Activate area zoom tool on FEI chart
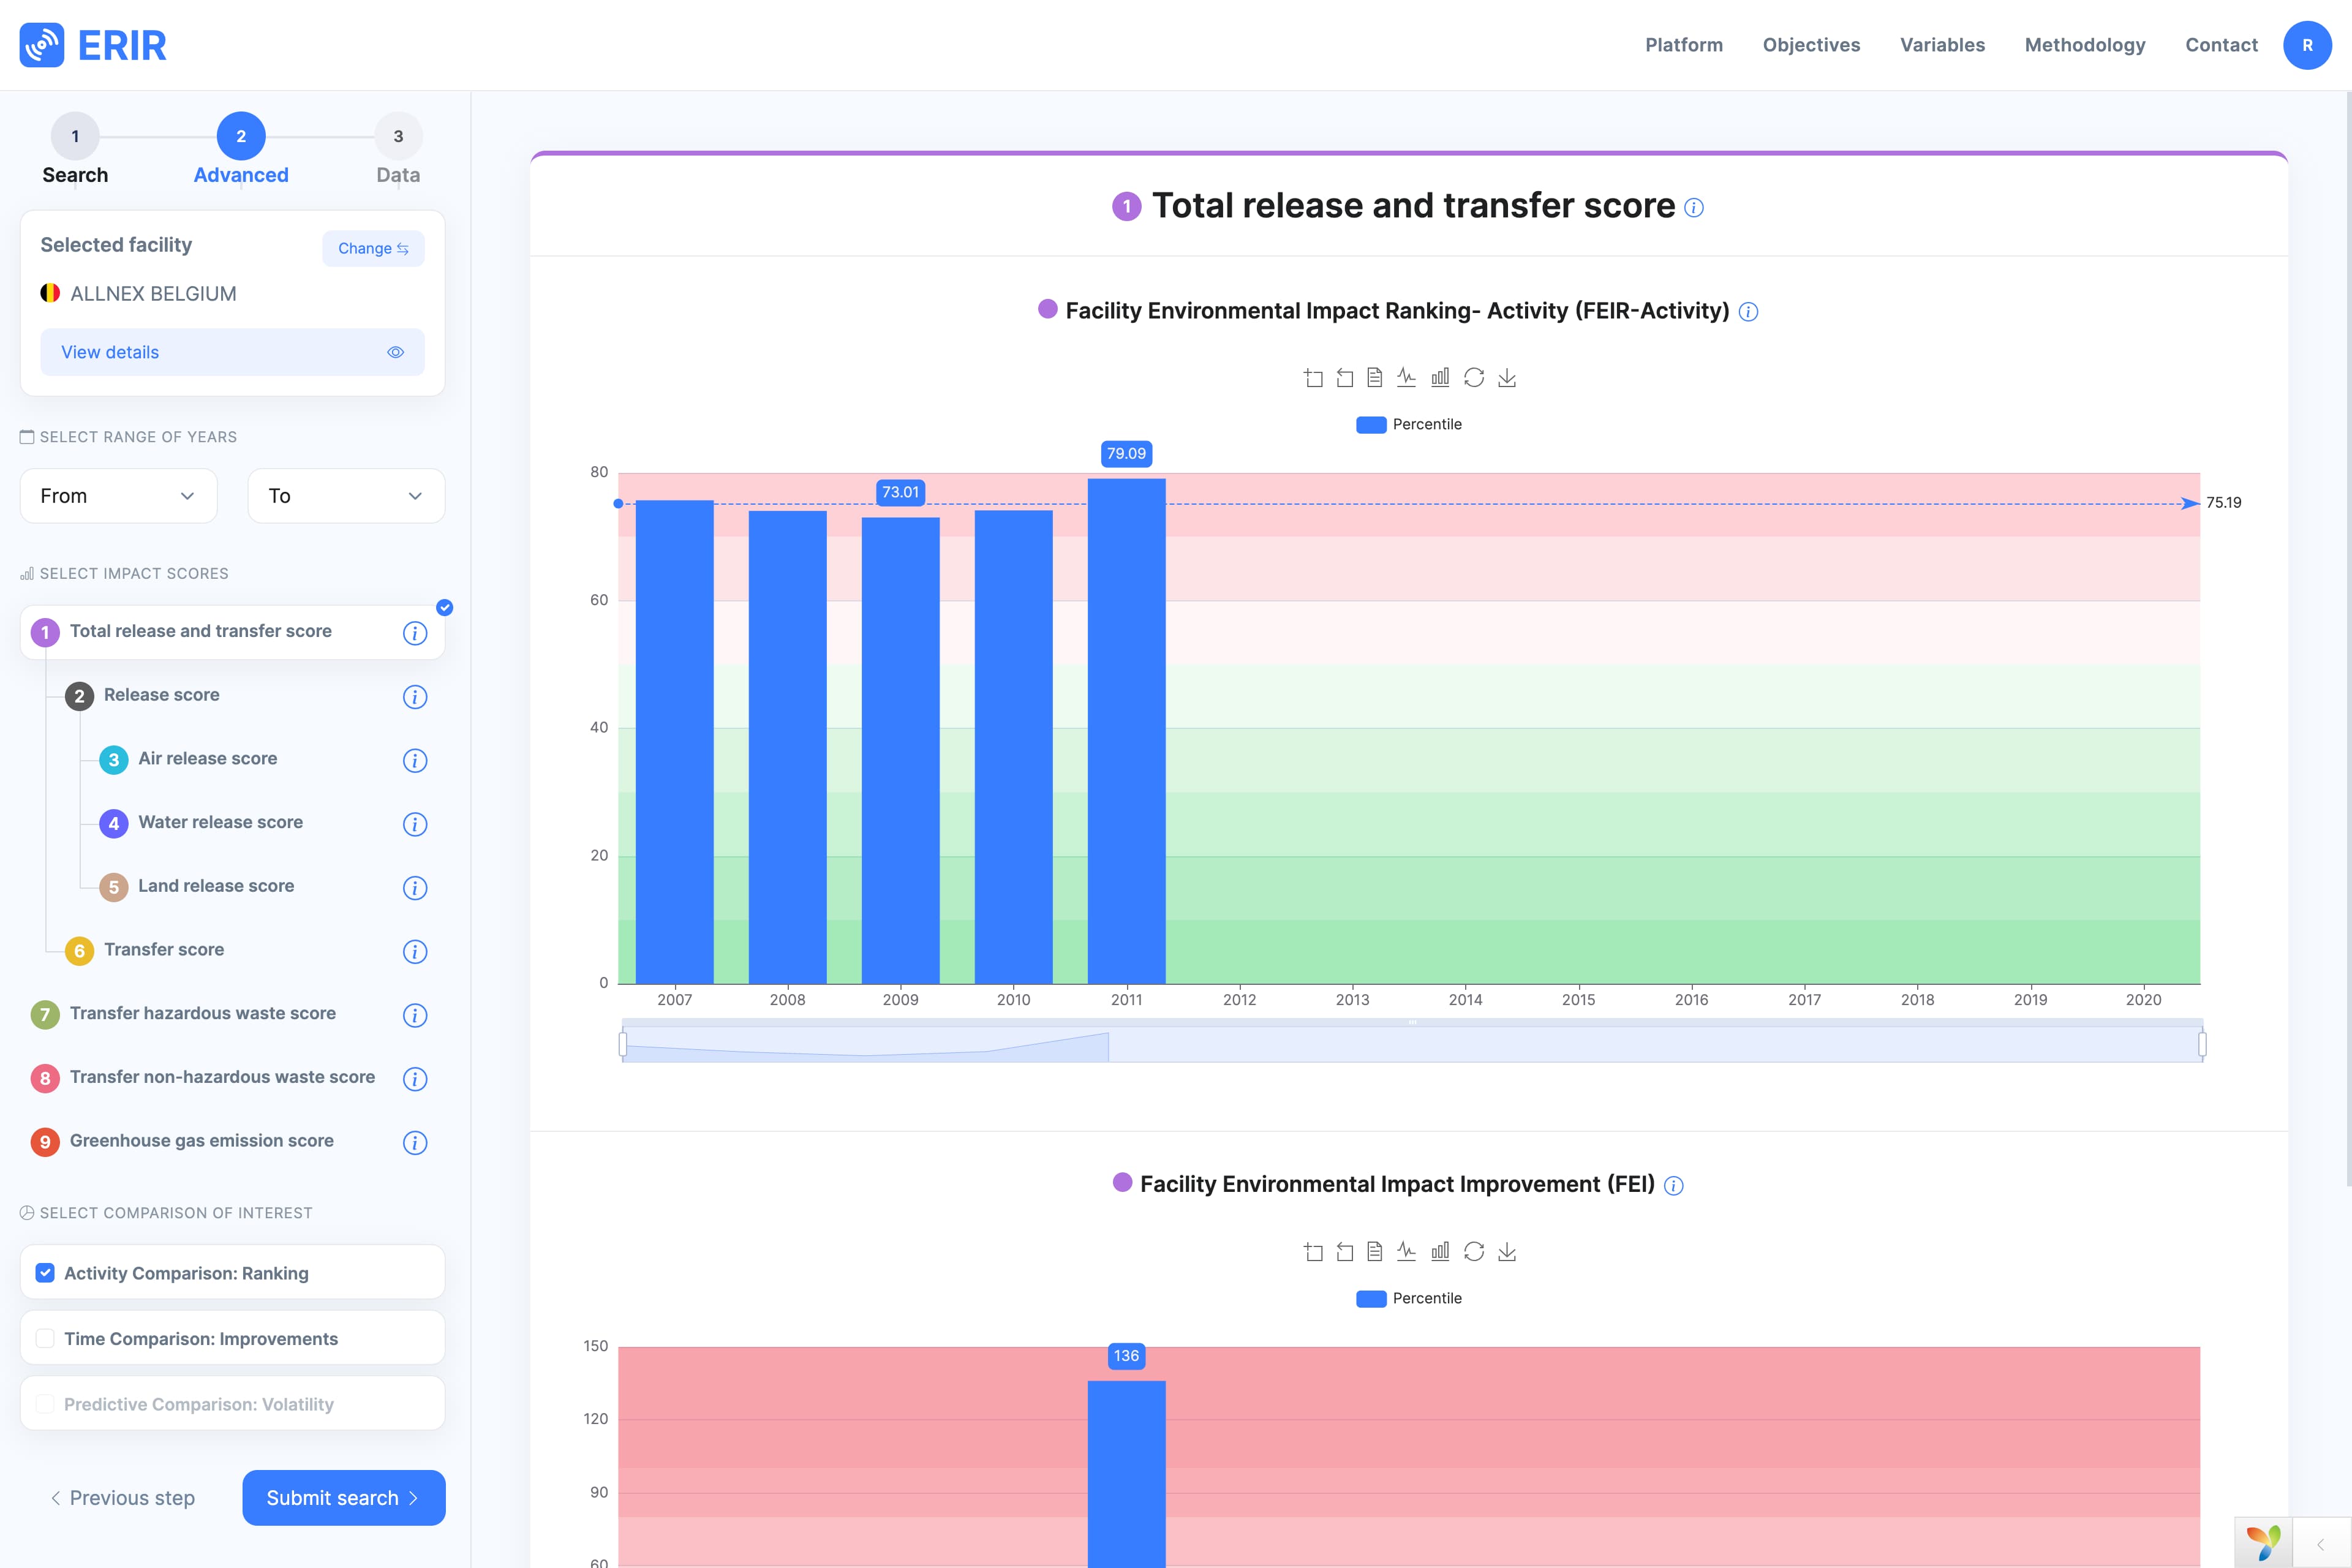2352x1568 pixels. (x=1313, y=1251)
